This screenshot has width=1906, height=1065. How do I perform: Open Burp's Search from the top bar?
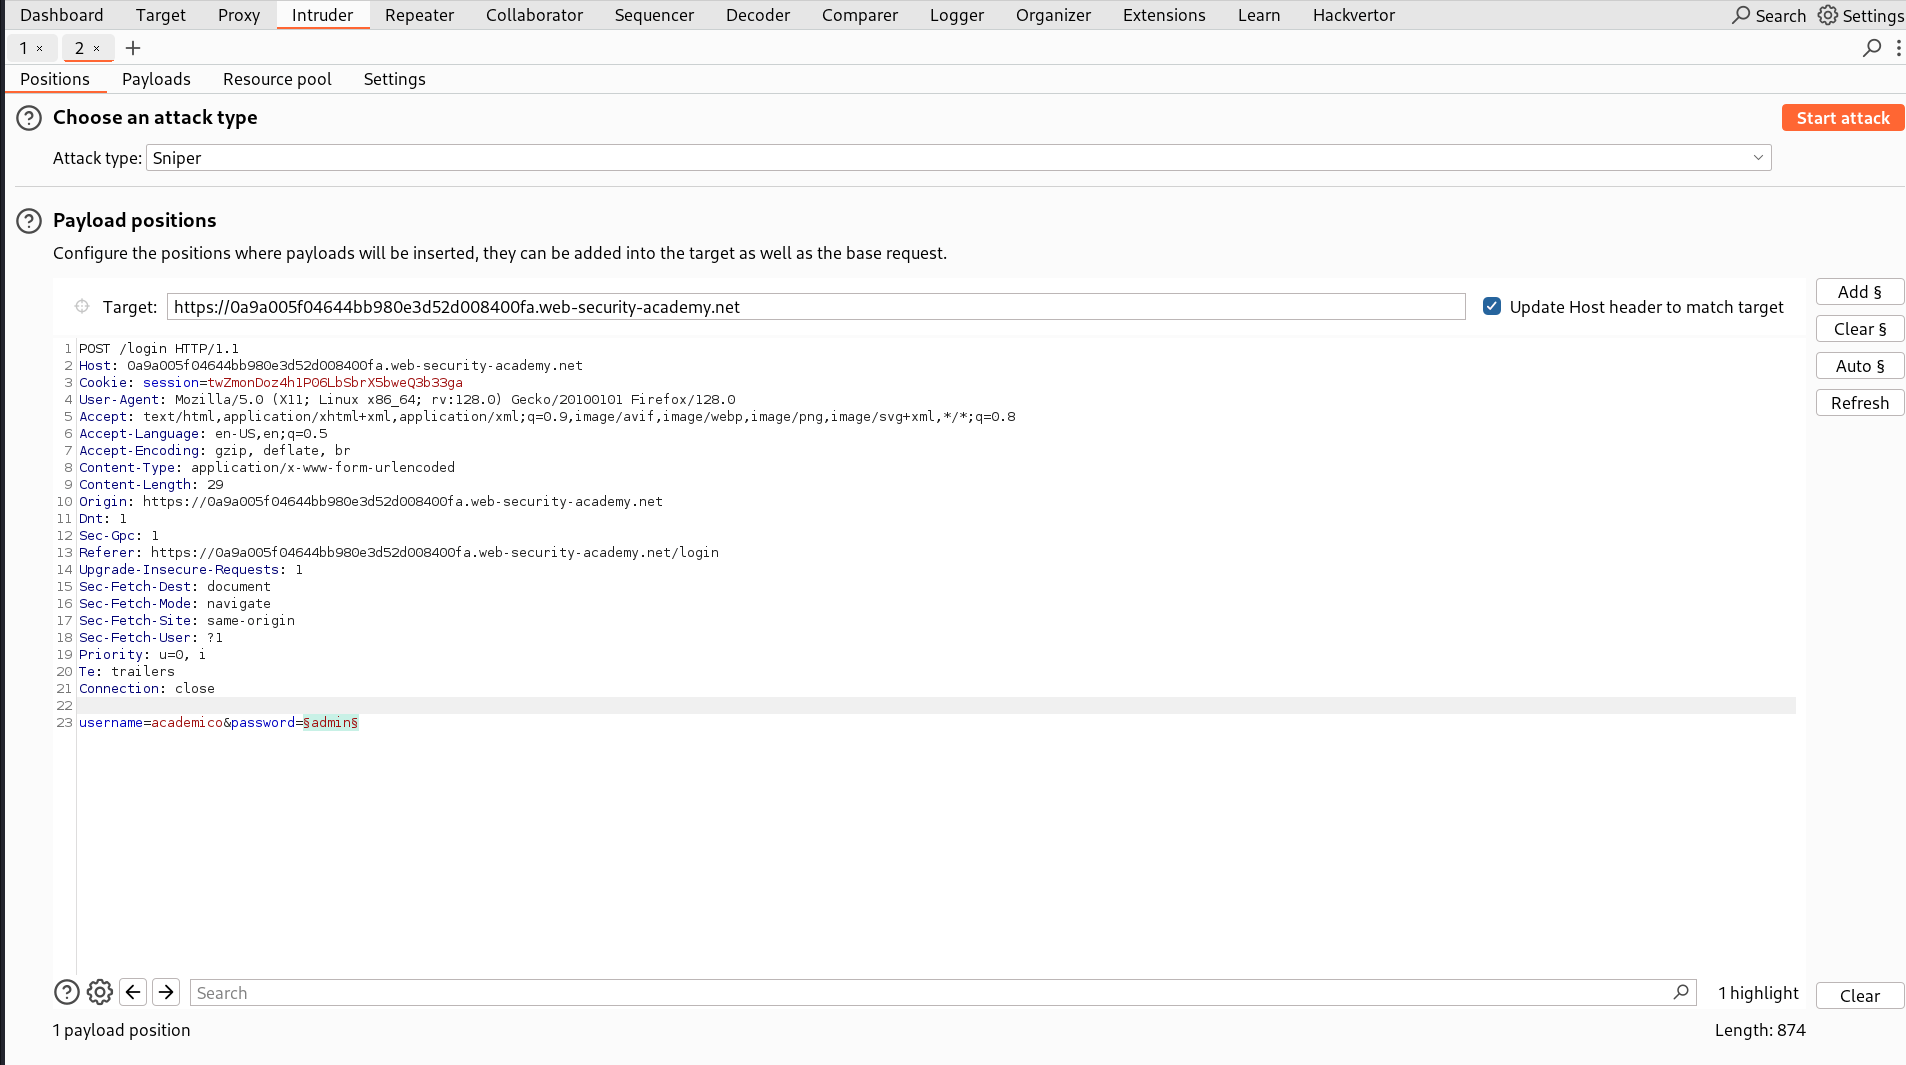1768,15
